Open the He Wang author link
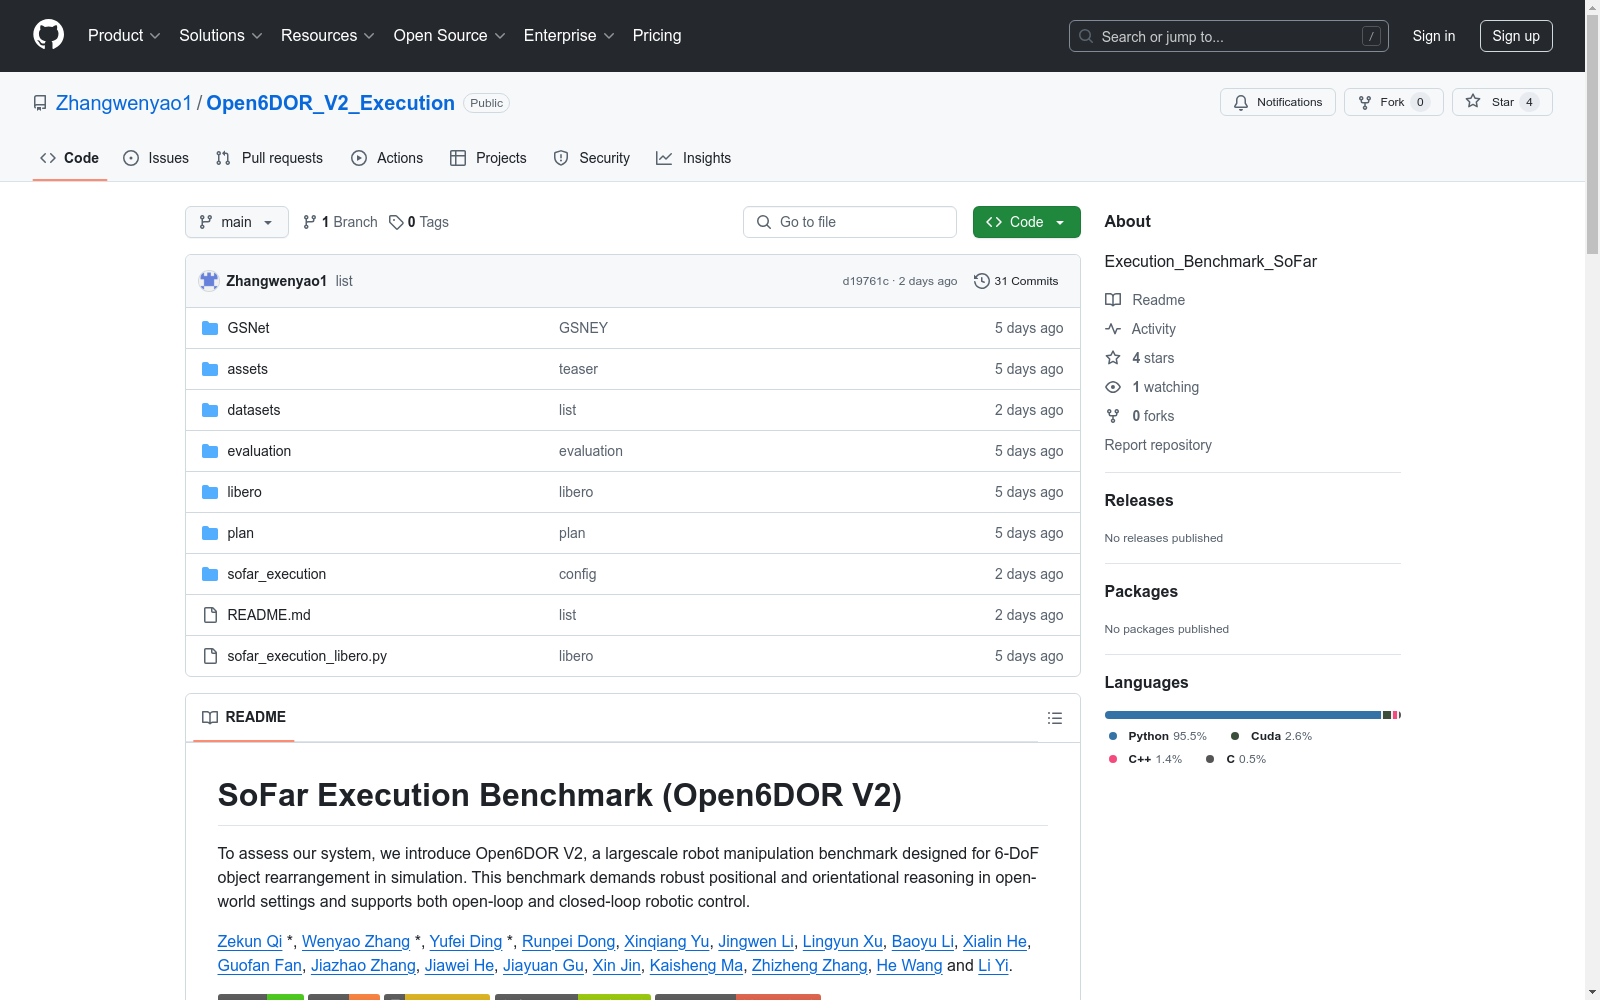Viewport: 1600px width, 1000px height. 909,965
